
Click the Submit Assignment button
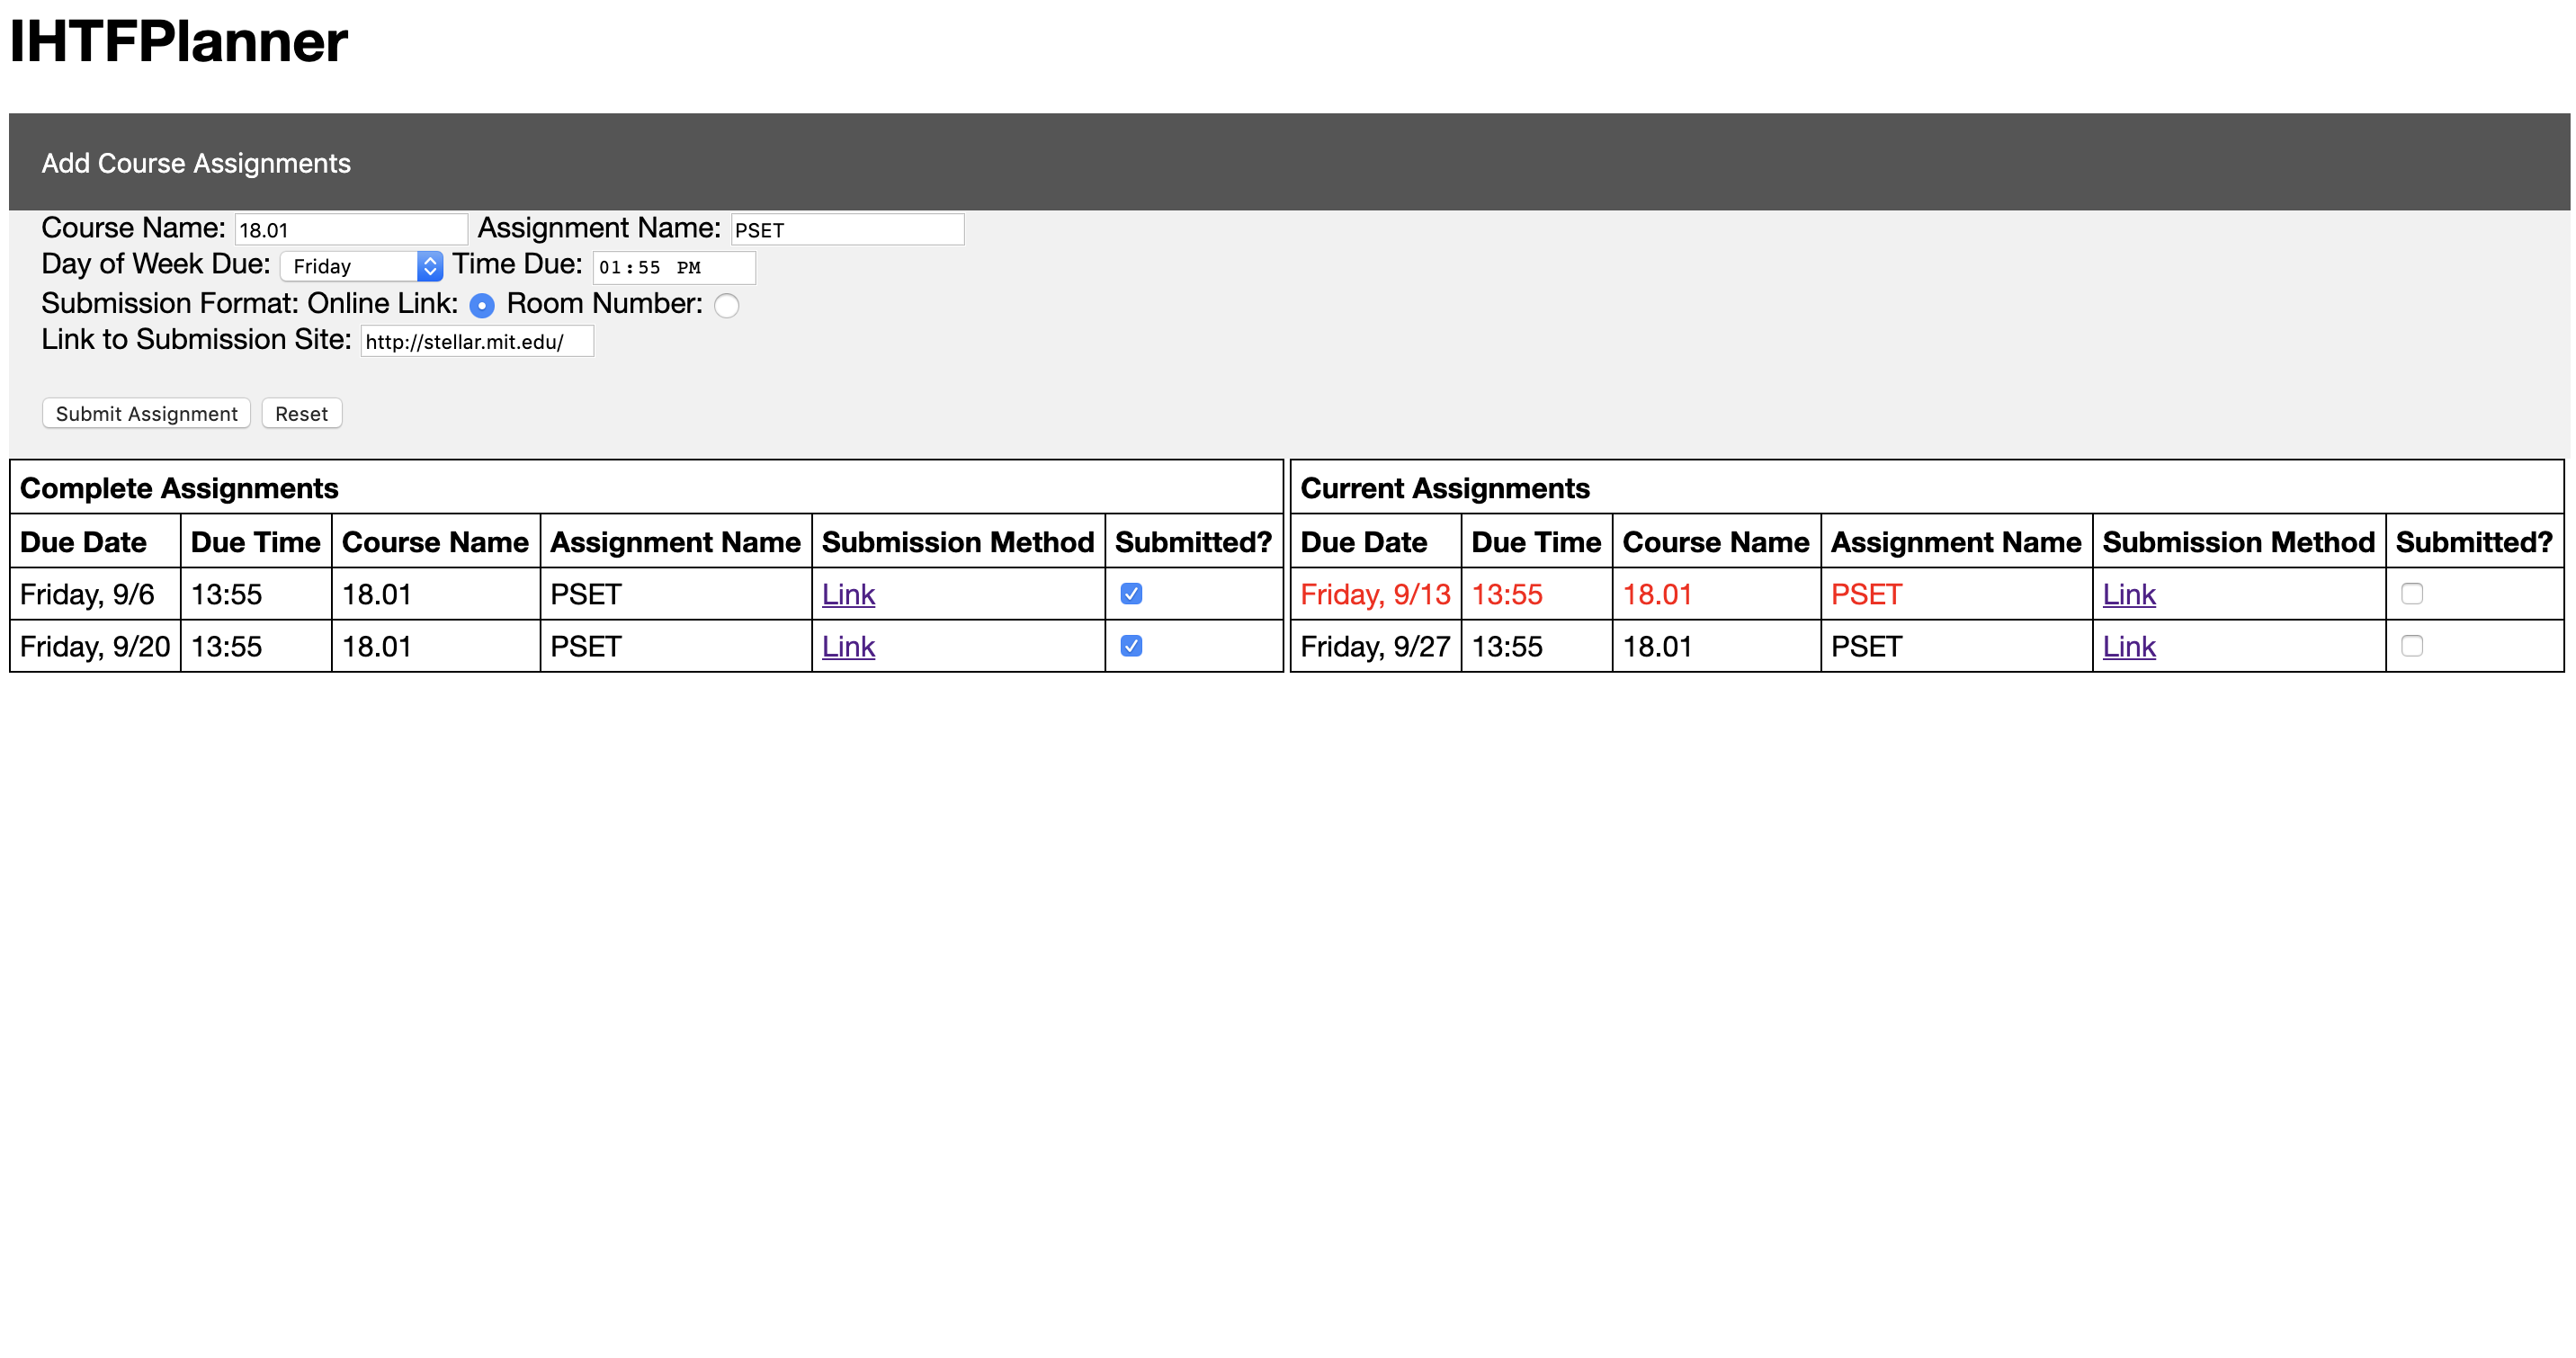pos(146,414)
